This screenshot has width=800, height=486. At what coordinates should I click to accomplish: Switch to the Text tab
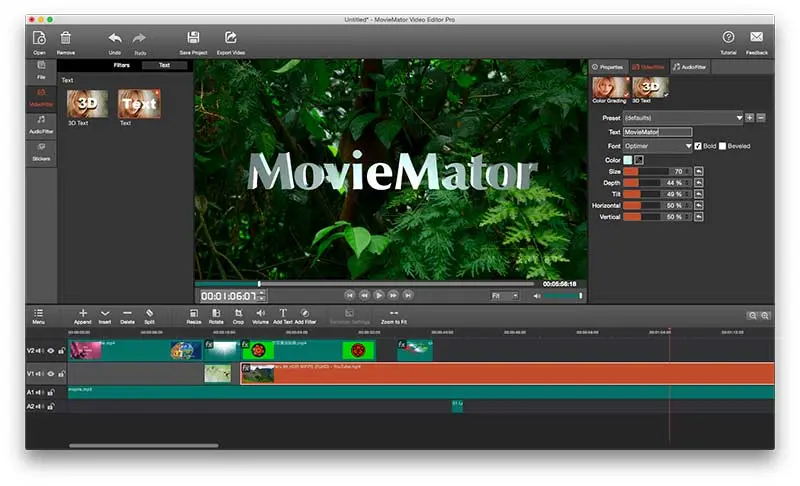(x=164, y=65)
